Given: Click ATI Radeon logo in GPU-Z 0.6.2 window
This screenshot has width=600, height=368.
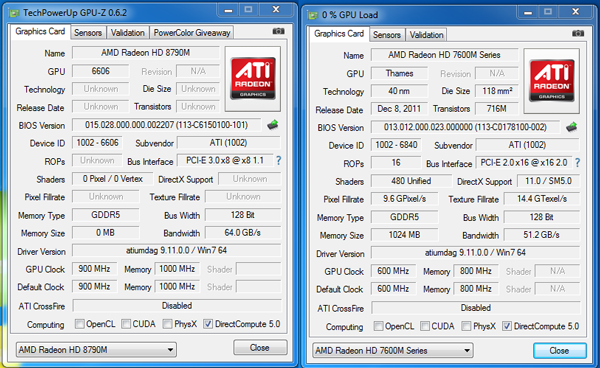Looking at the screenshot, I should [x=253, y=79].
